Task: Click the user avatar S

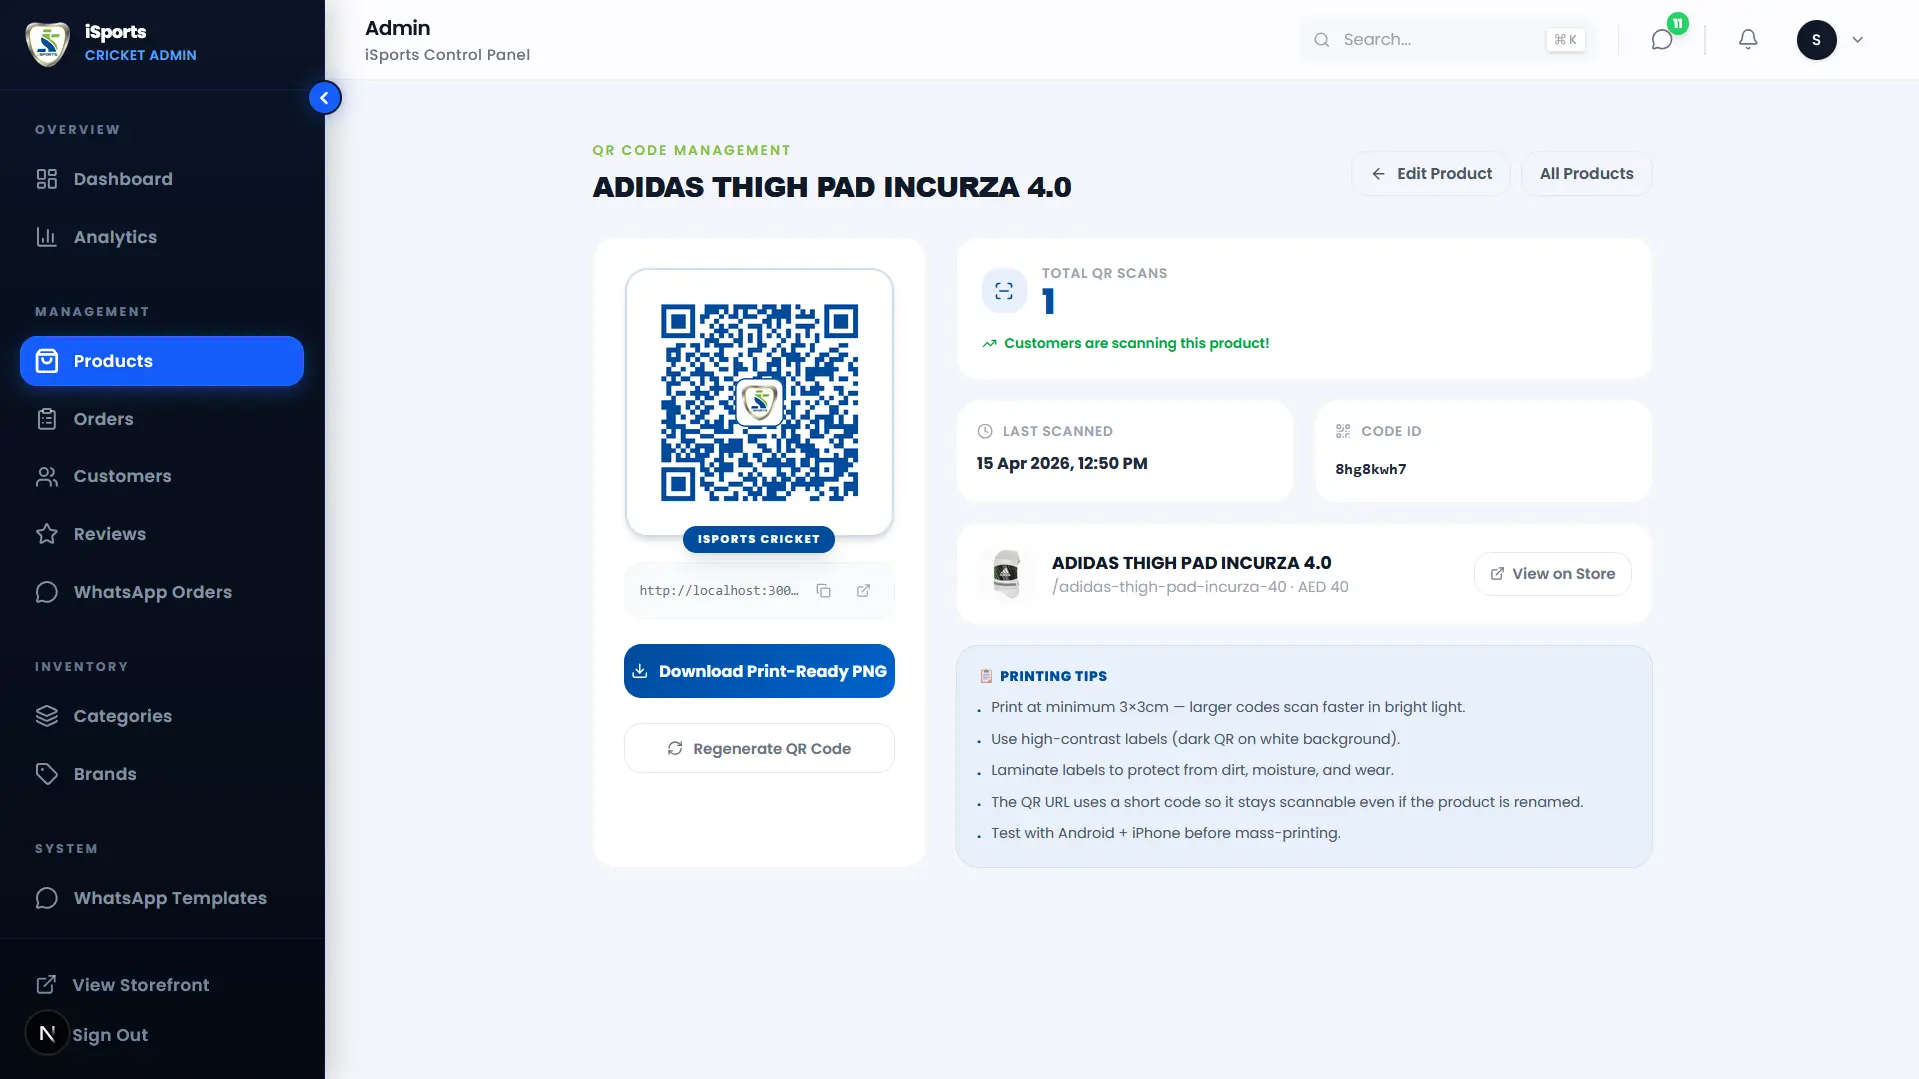Action: 1816,40
